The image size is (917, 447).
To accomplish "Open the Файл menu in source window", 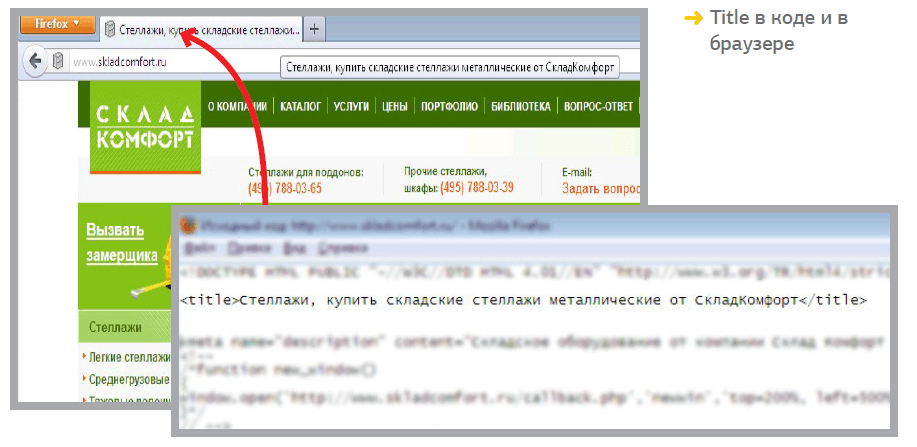I will (x=200, y=248).
